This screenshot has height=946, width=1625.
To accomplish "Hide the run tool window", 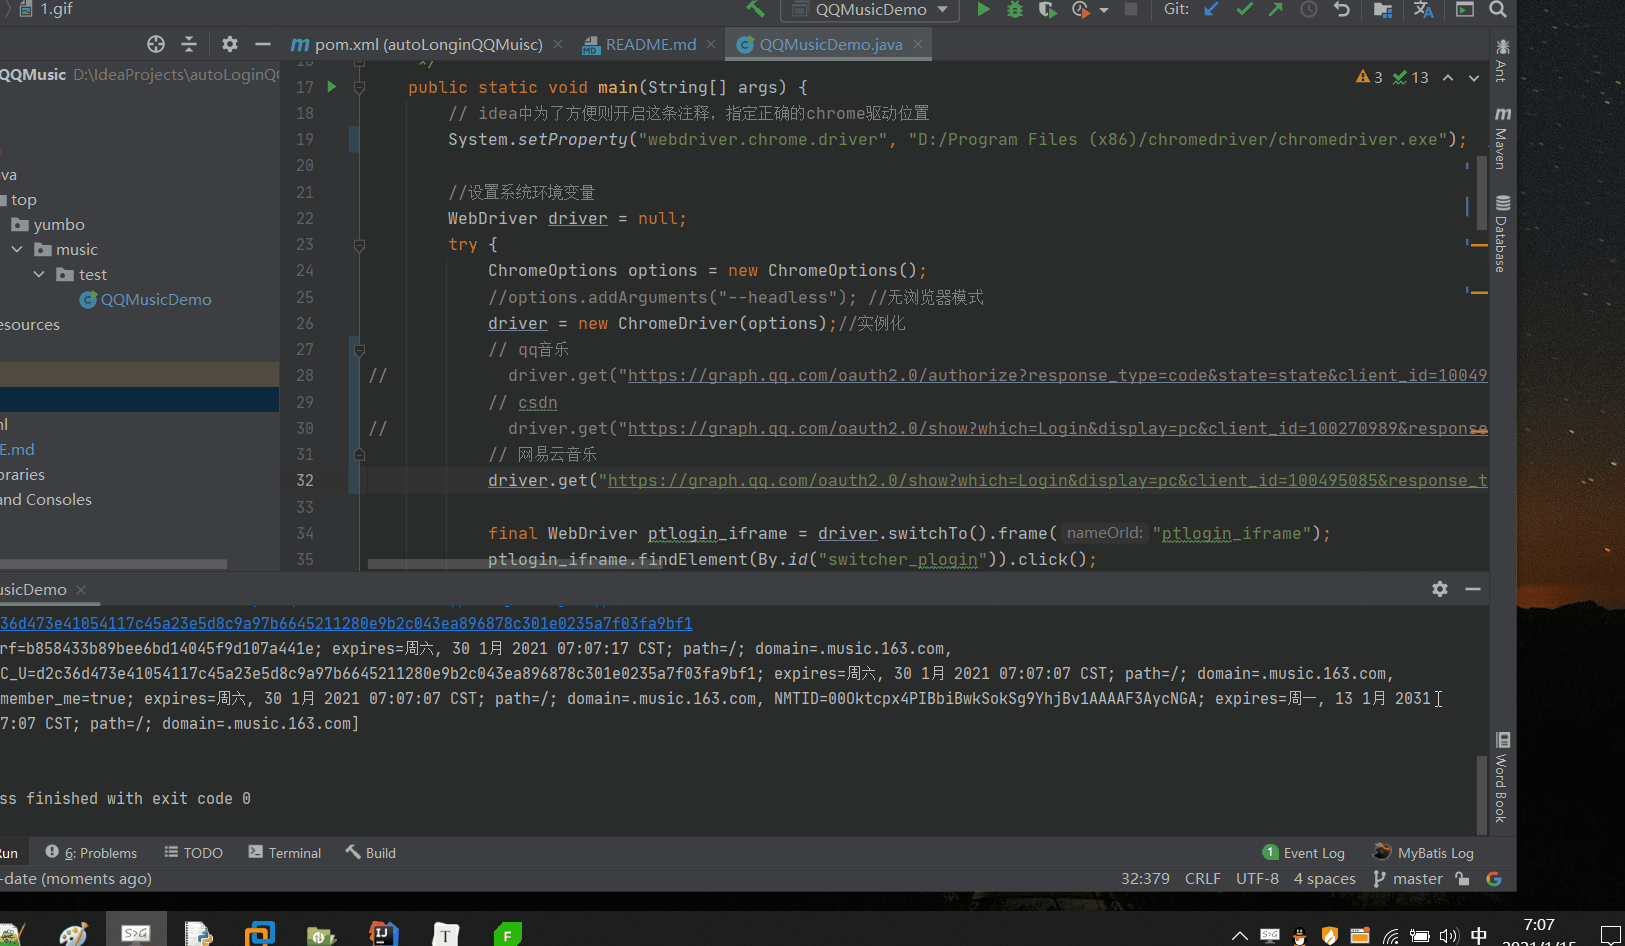I will 1473,589.
